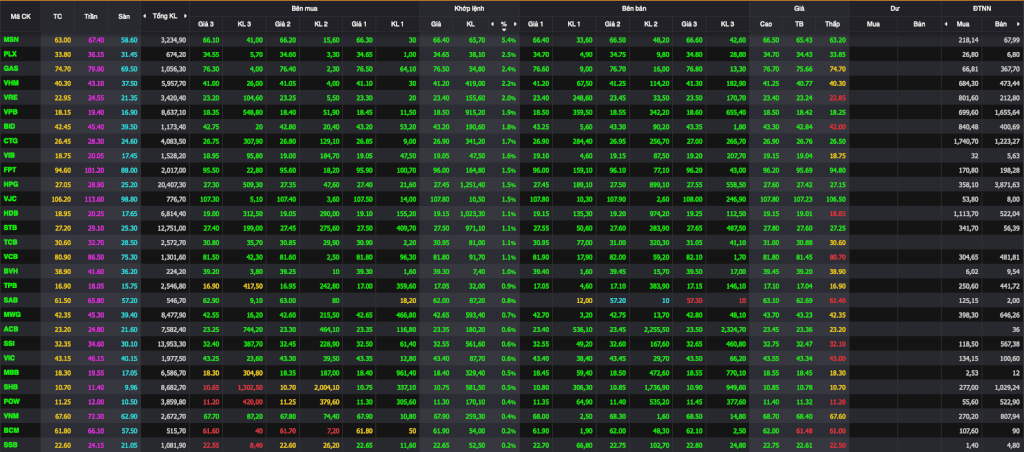The height and width of the screenshot is (452, 1024).
Task: Click the Mua header under Dư
Action: point(872,24)
